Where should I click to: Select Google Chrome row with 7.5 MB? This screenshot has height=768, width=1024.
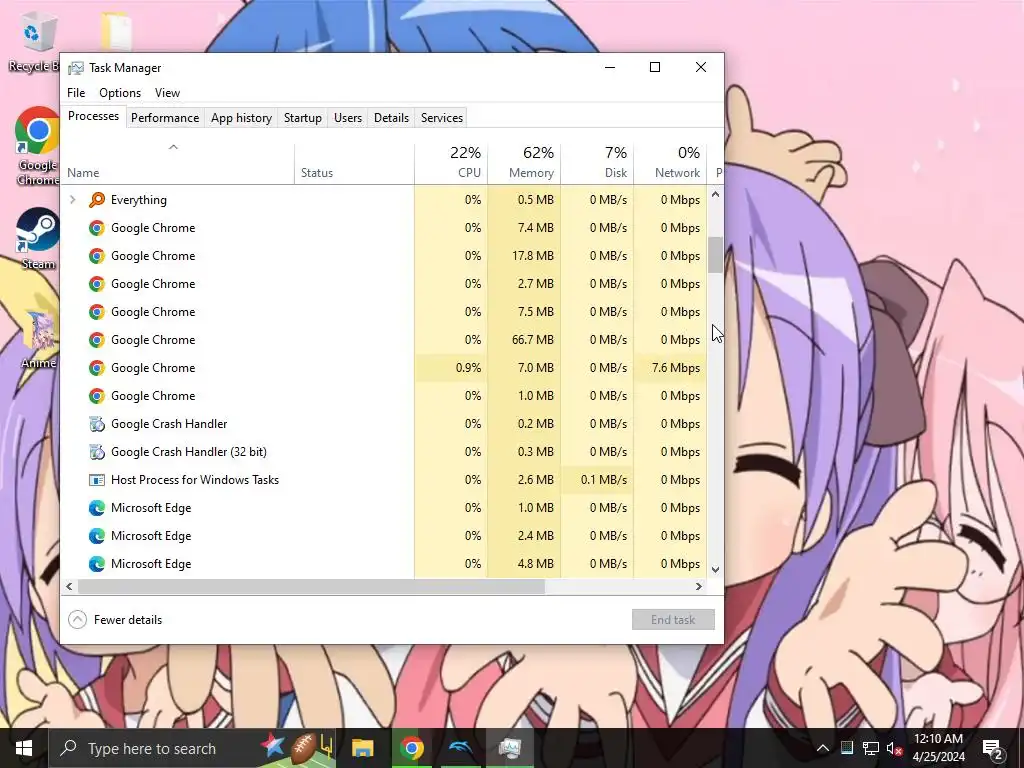point(384,312)
